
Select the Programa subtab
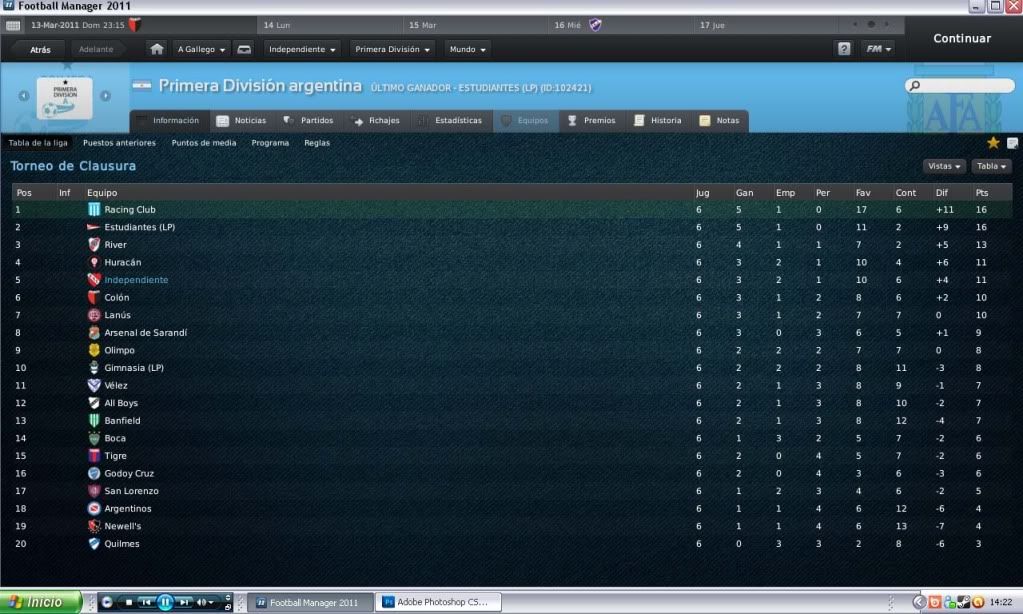270,143
